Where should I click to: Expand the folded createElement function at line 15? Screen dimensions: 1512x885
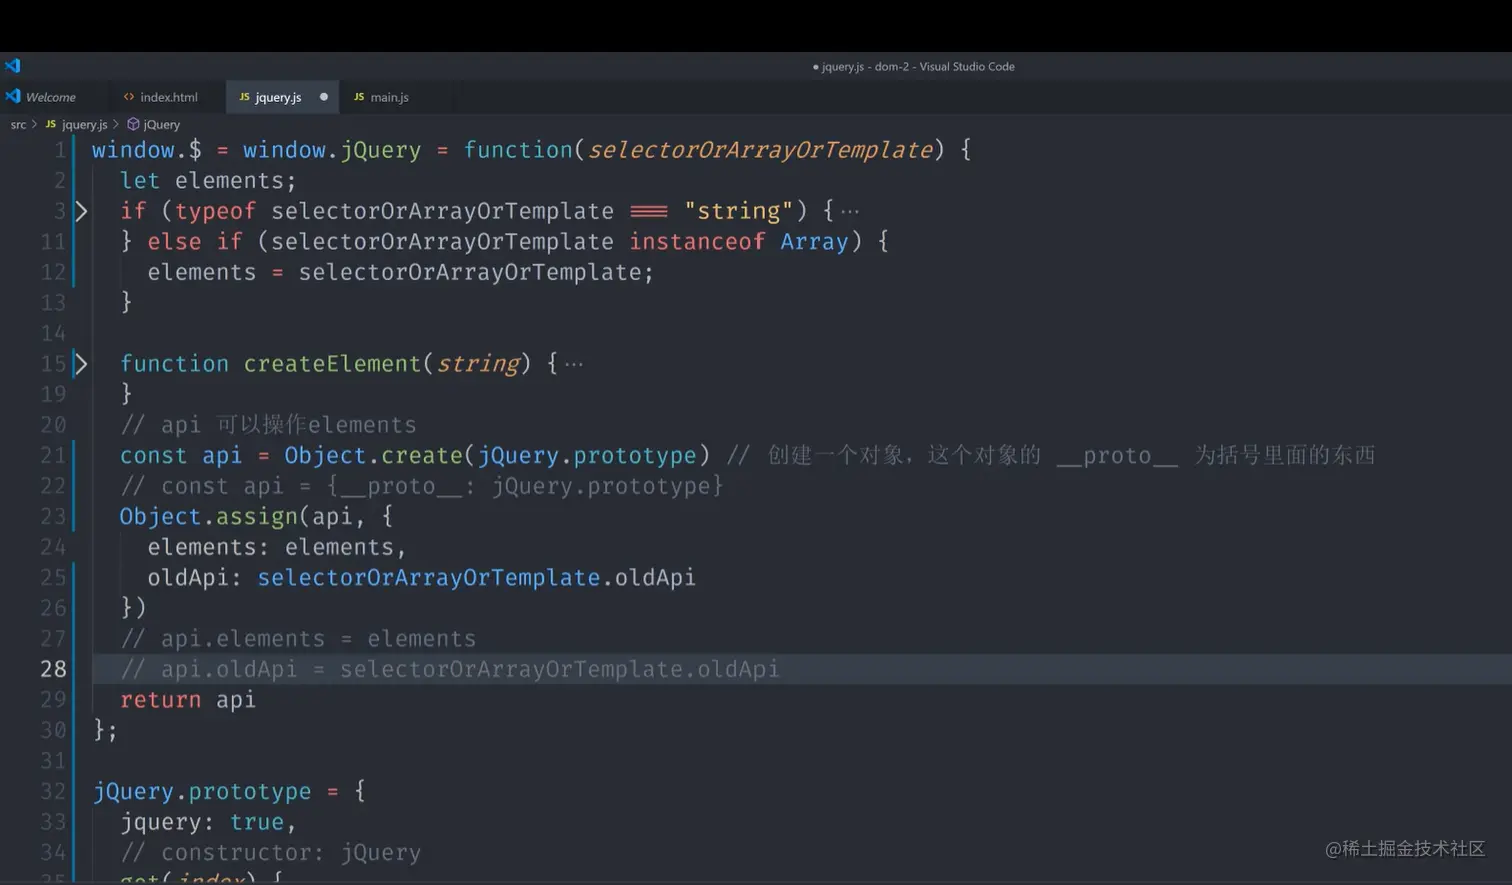pos(81,364)
